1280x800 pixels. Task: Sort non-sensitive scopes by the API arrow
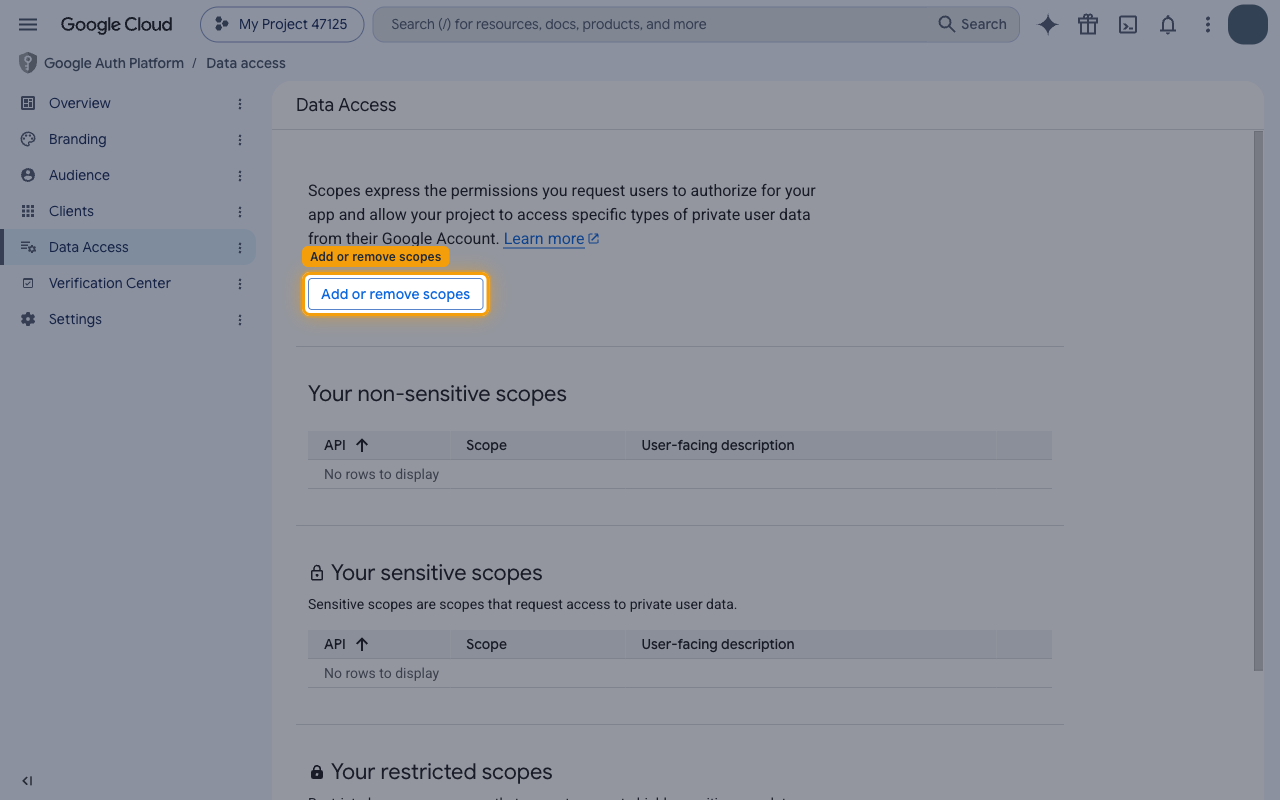(x=362, y=445)
